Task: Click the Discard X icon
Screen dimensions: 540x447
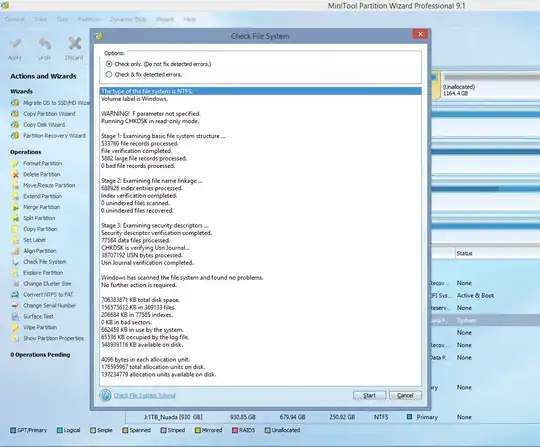Action: click(x=74, y=44)
